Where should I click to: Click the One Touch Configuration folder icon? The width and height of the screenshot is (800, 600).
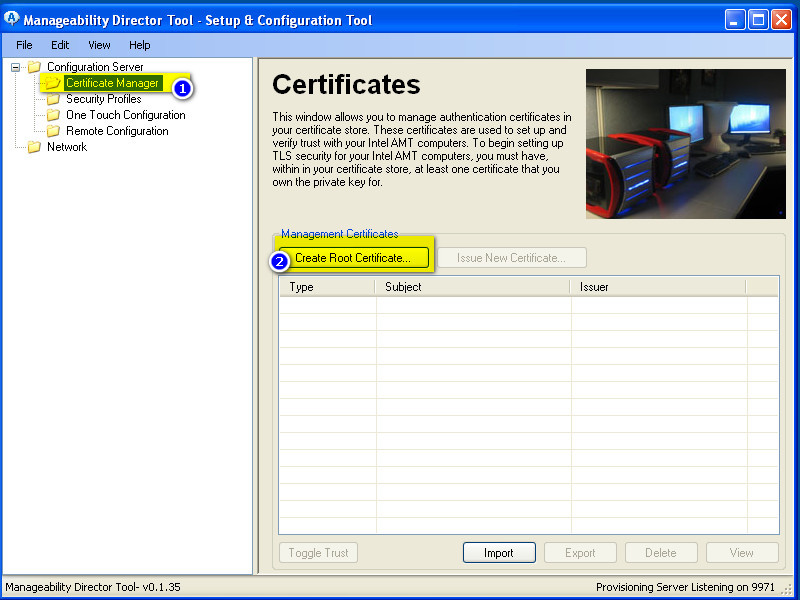53,115
